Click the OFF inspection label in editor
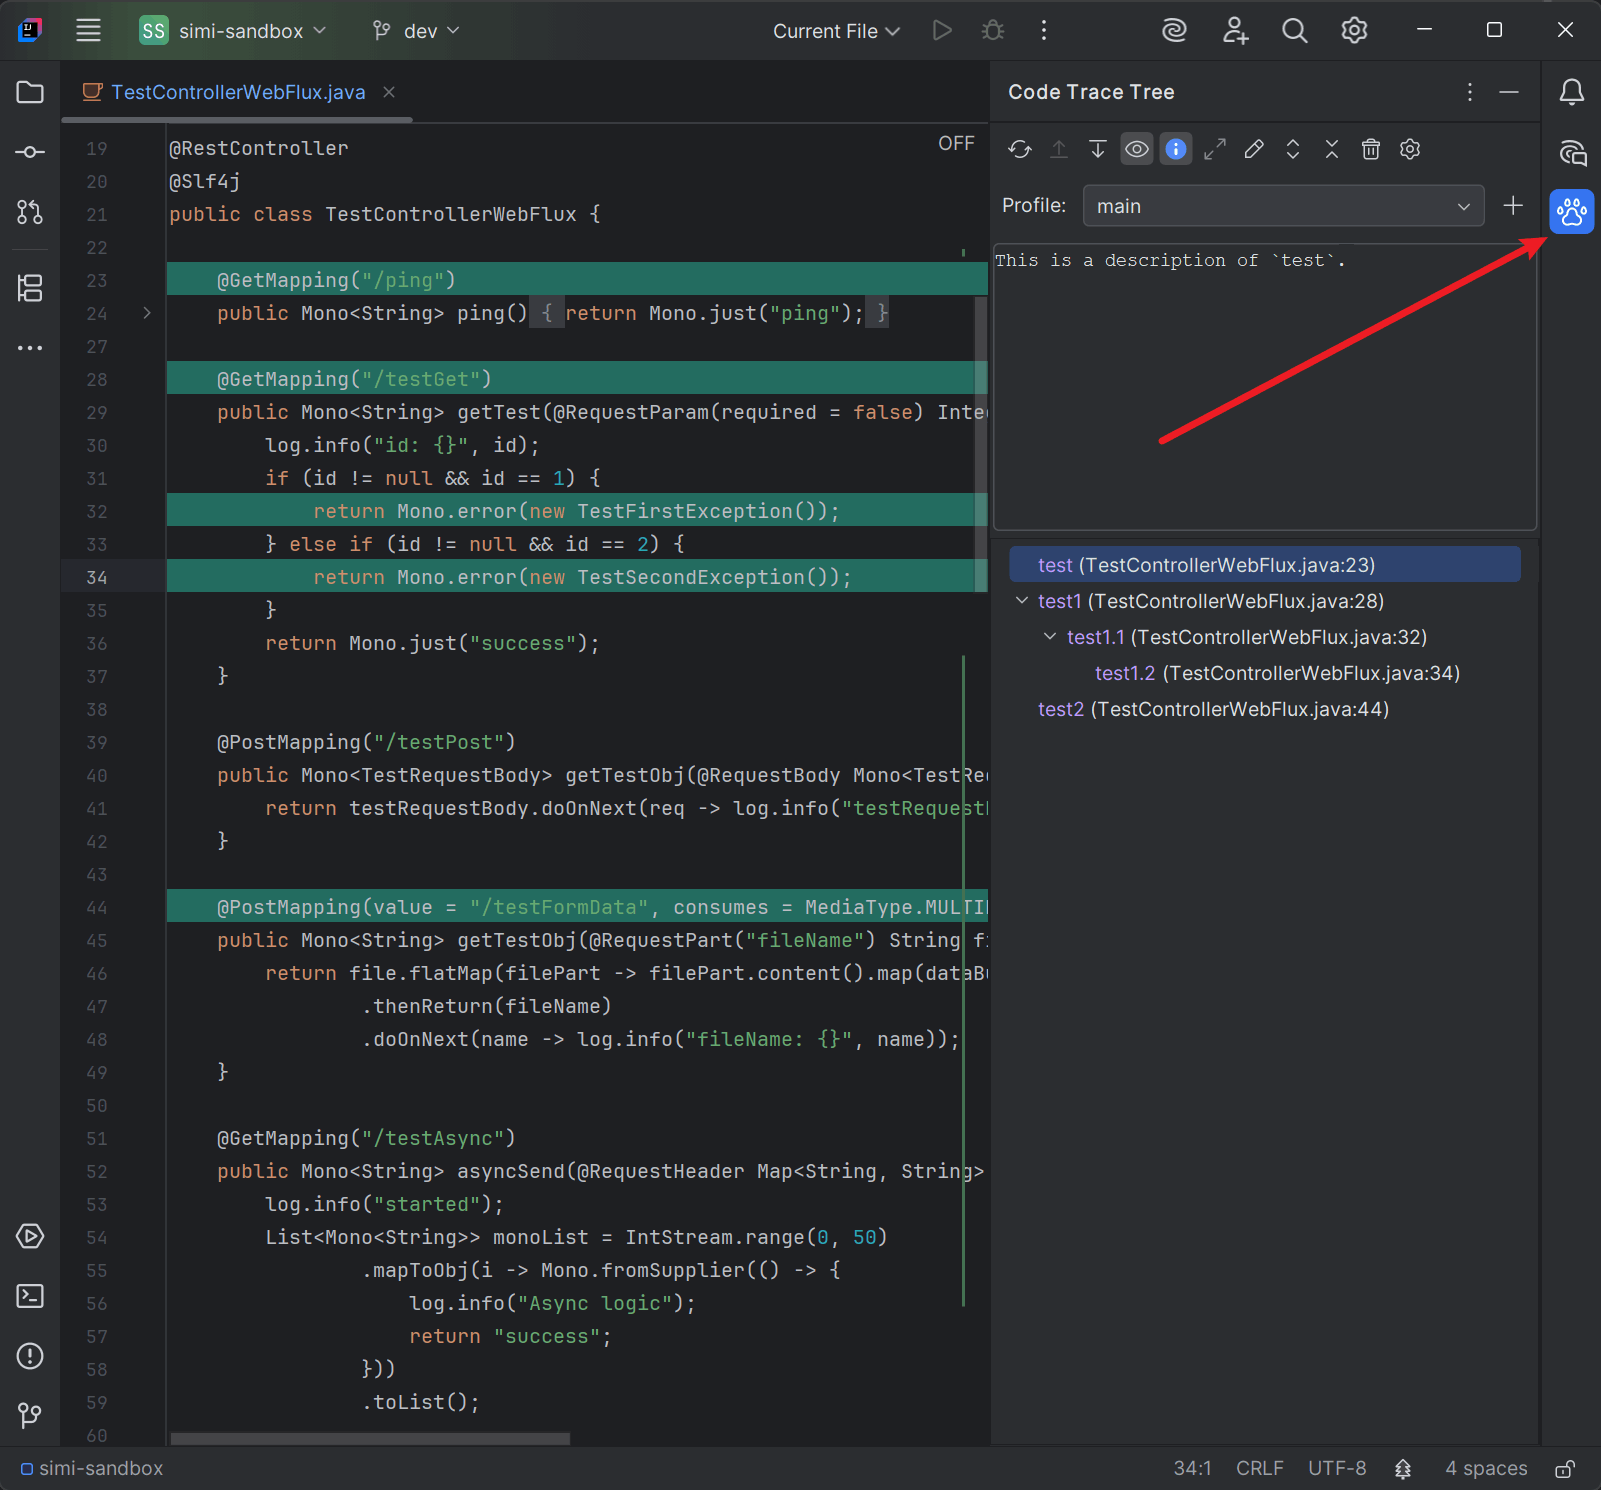 click(x=956, y=143)
